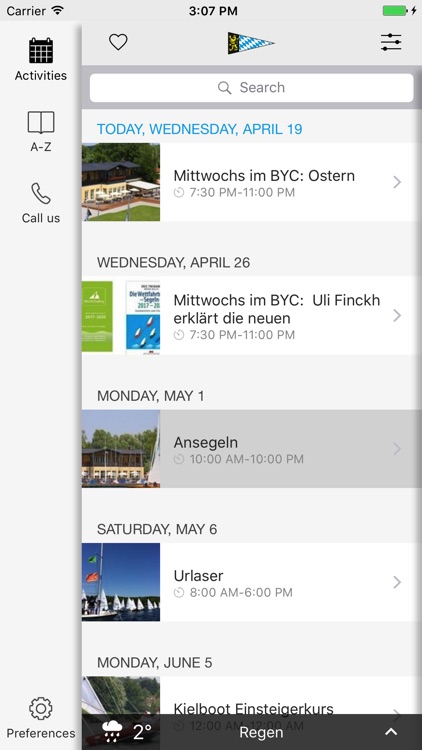Open chevron for Mittwochs im BYC: Ostern

(x=397, y=182)
